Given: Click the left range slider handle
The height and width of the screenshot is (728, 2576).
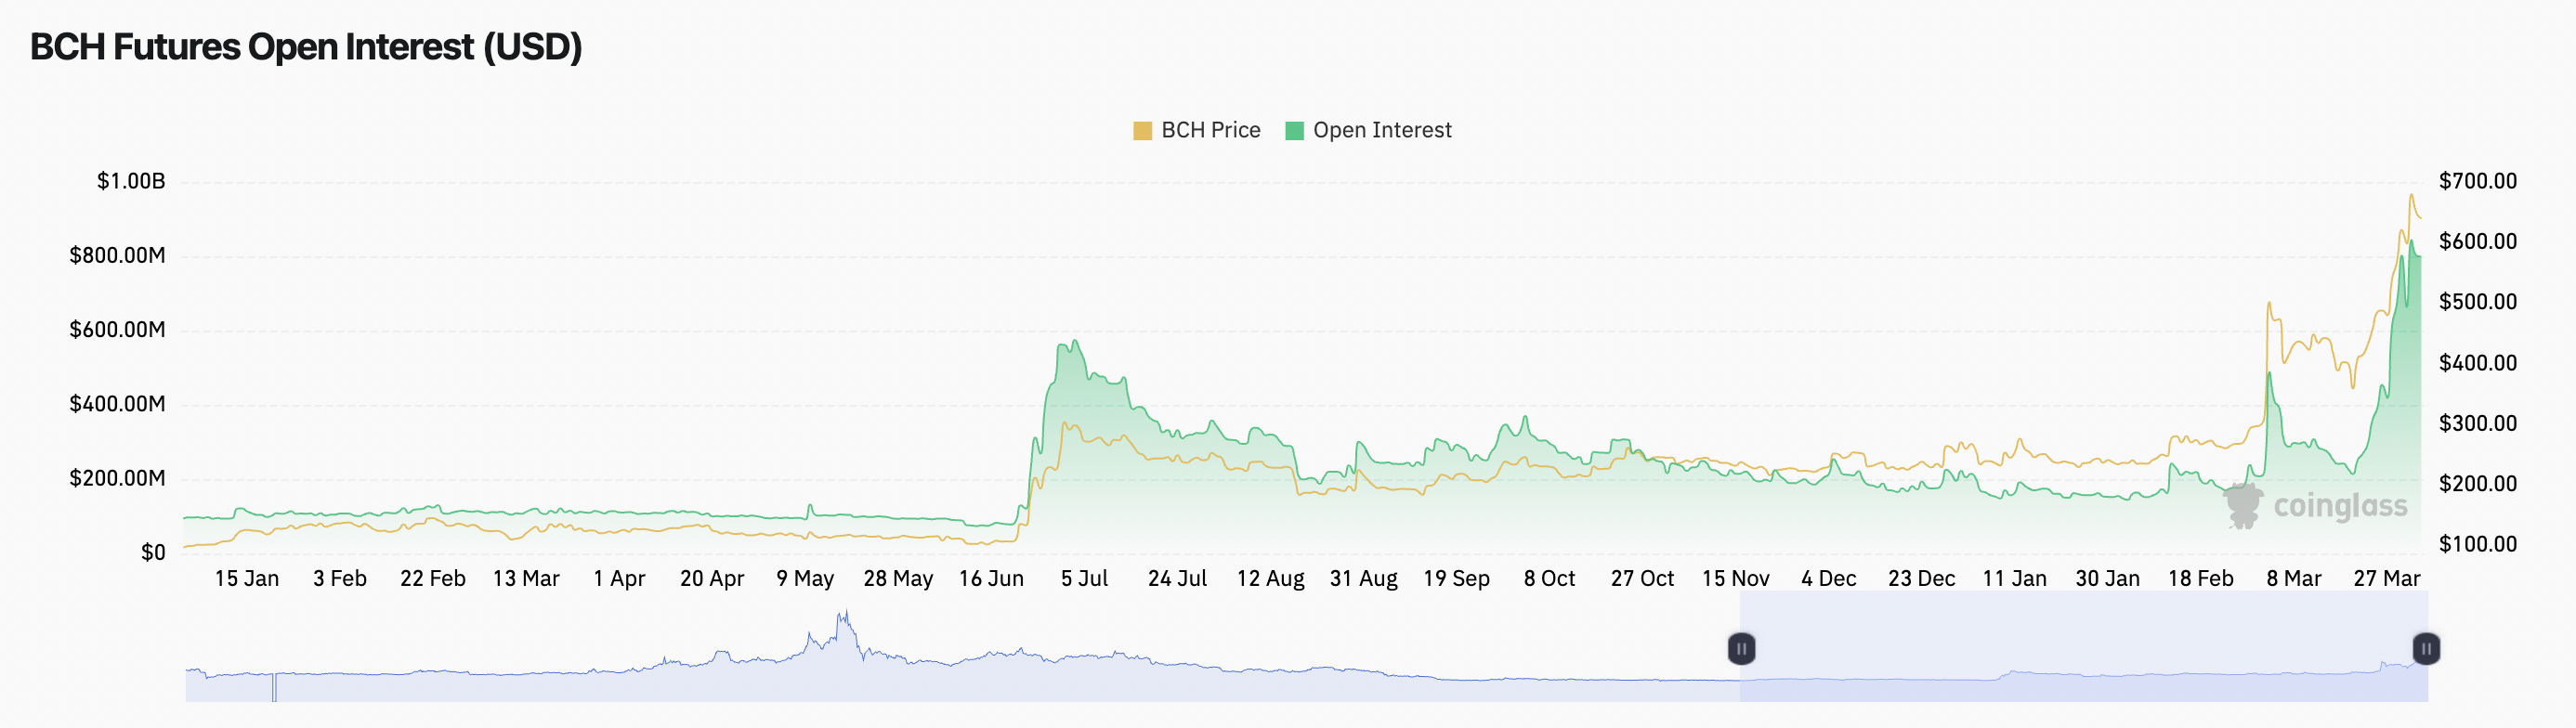Looking at the screenshot, I should 1741,649.
